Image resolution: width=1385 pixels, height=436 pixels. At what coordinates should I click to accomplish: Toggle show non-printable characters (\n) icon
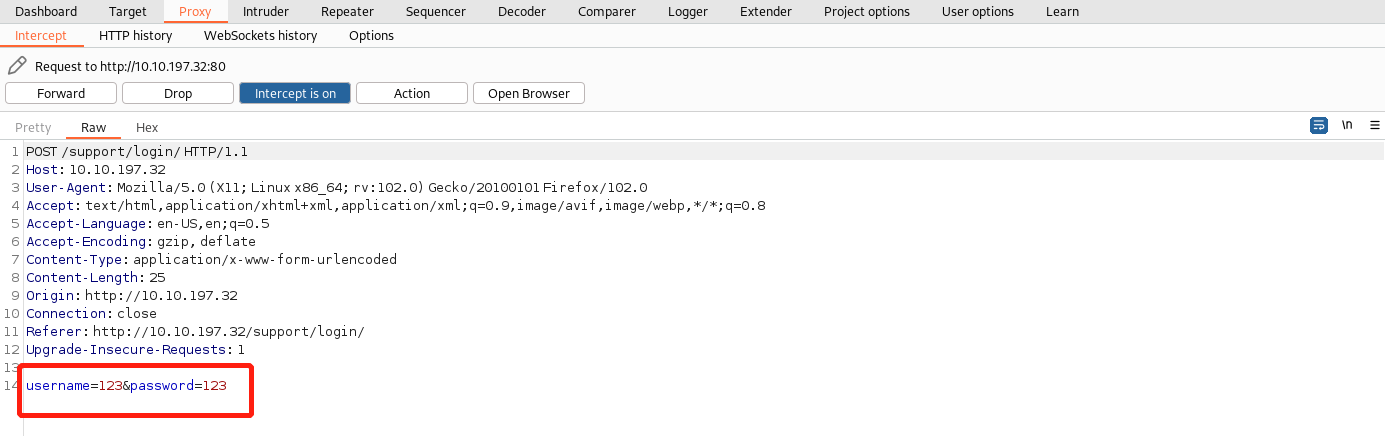[1347, 126]
